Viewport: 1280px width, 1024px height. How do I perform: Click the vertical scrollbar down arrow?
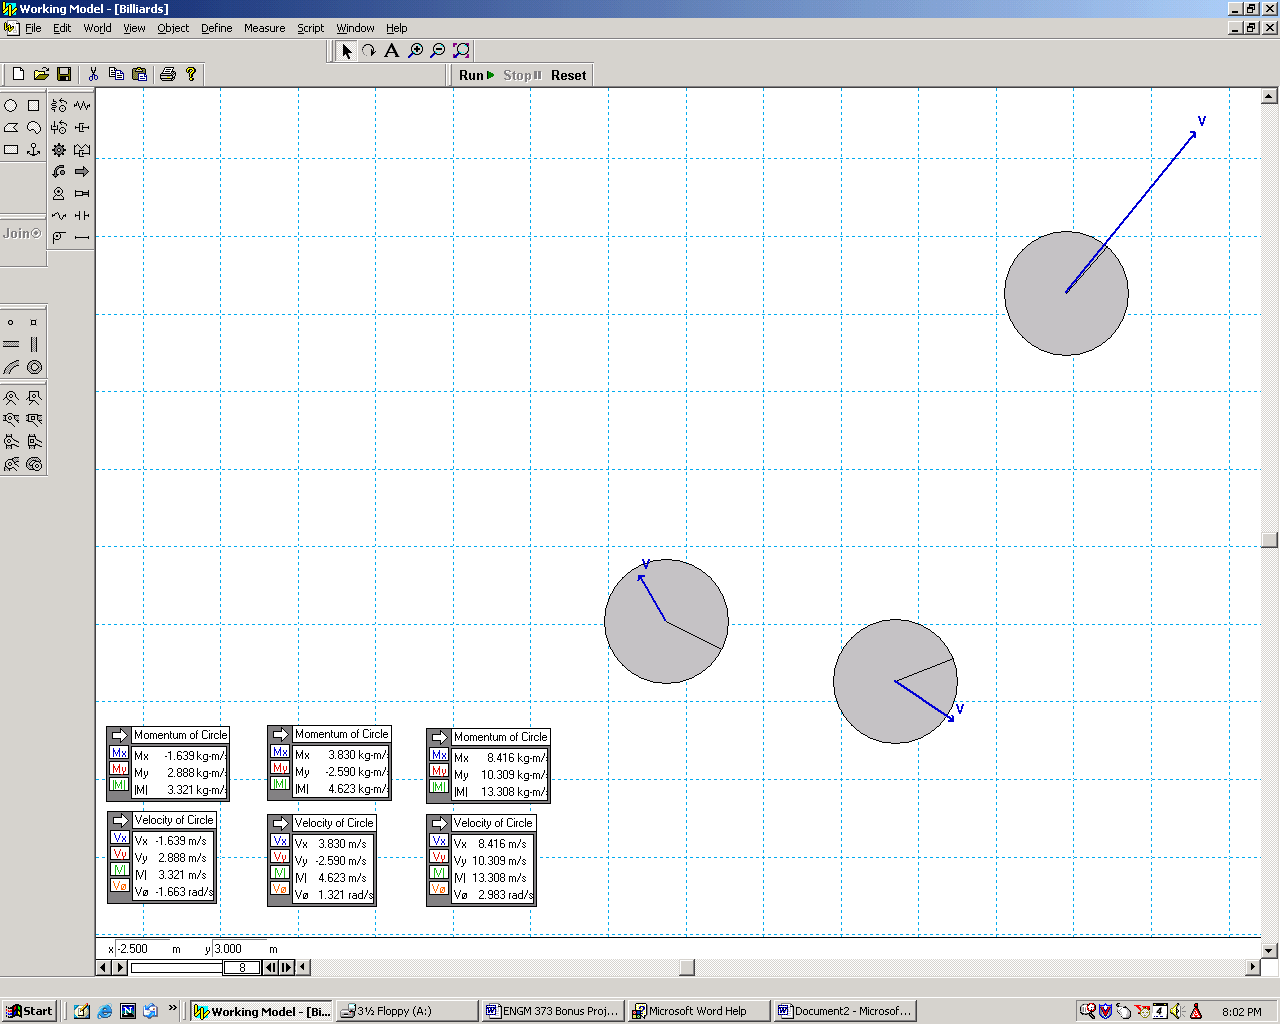tap(1269, 950)
